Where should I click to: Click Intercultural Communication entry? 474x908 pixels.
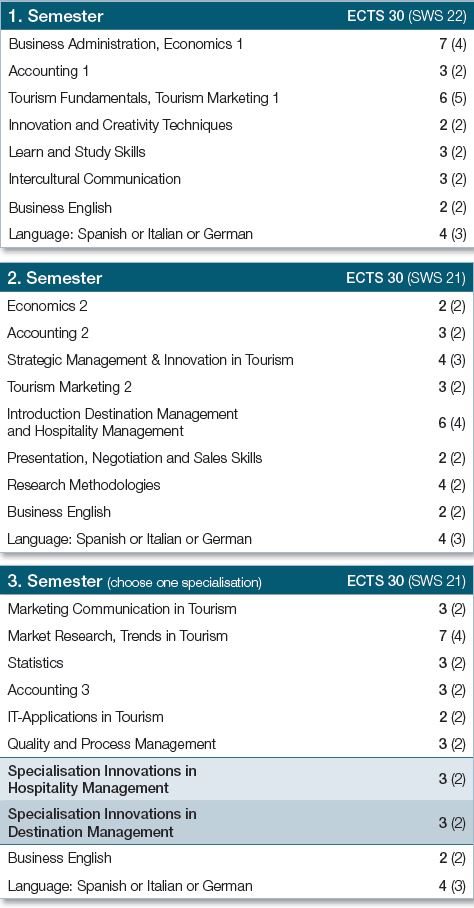tap(237, 179)
